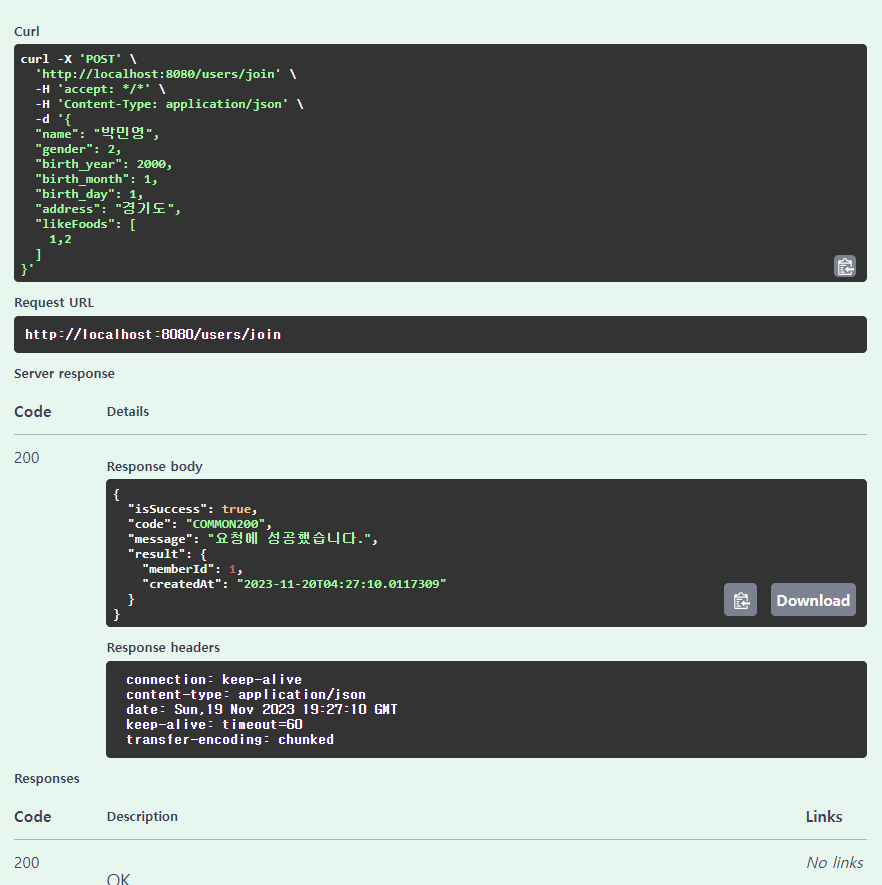The width and height of the screenshot is (882, 885).
Task: Click the "likeFoods": [ line in curl
Action: point(85,224)
